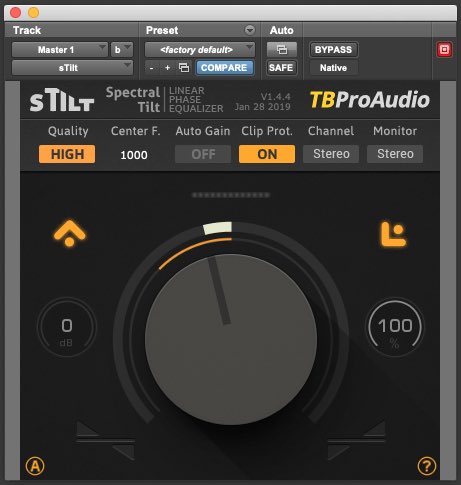This screenshot has height=485, width=461.
Task: Toggle Clip Prot. ON button
Action: (x=267, y=154)
